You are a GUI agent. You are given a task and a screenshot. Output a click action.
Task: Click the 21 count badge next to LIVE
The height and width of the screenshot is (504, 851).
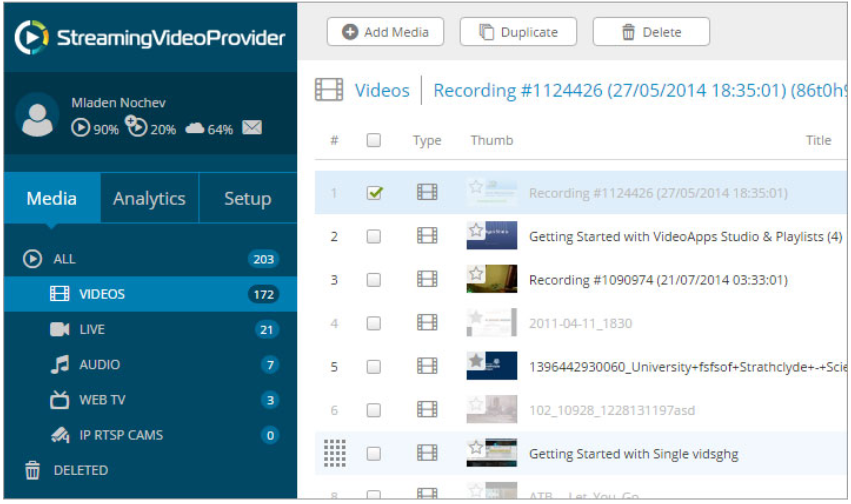click(x=266, y=330)
